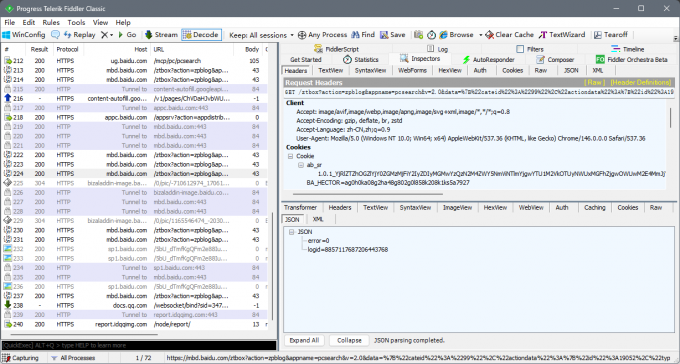Open Find sessions binoculars
This screenshot has width=680, height=364.
363,35
